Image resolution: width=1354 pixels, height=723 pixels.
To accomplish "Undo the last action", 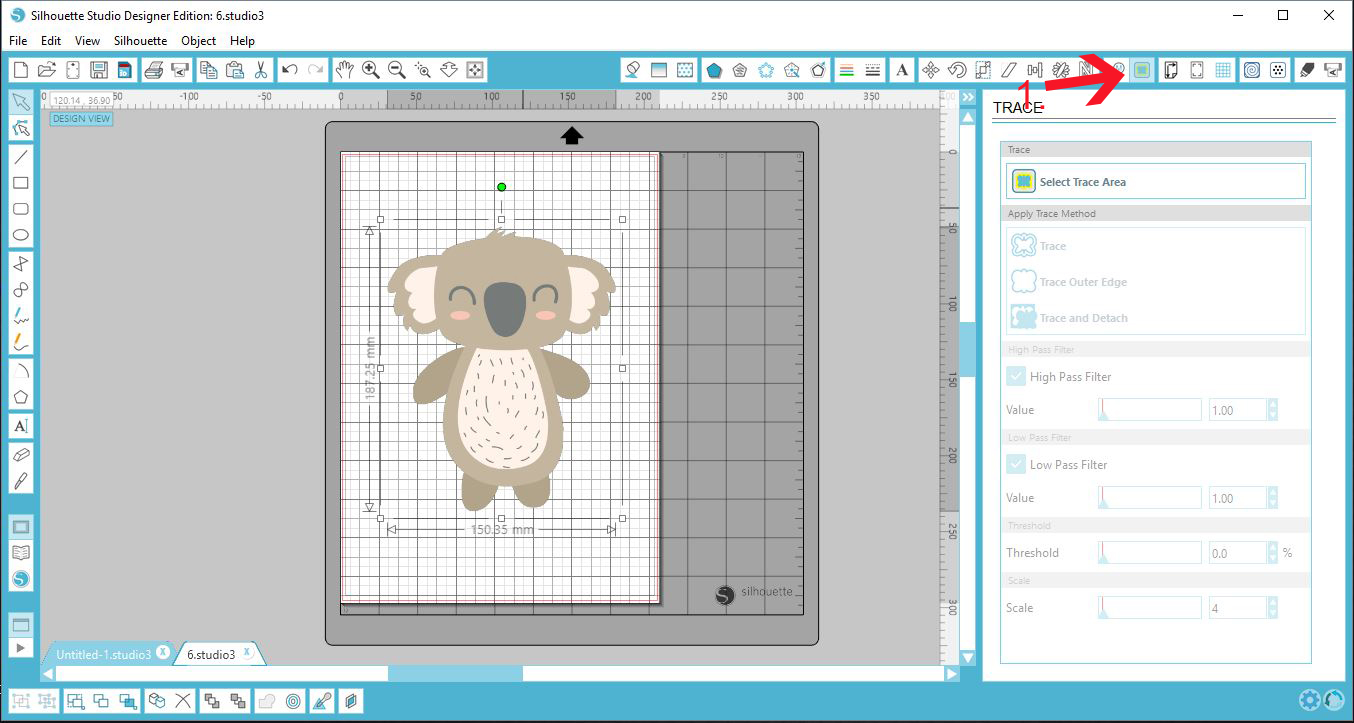I will 290,69.
